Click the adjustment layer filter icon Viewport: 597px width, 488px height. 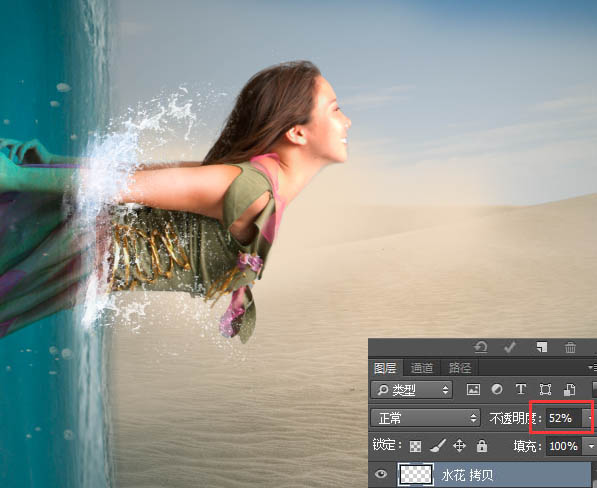click(x=496, y=389)
